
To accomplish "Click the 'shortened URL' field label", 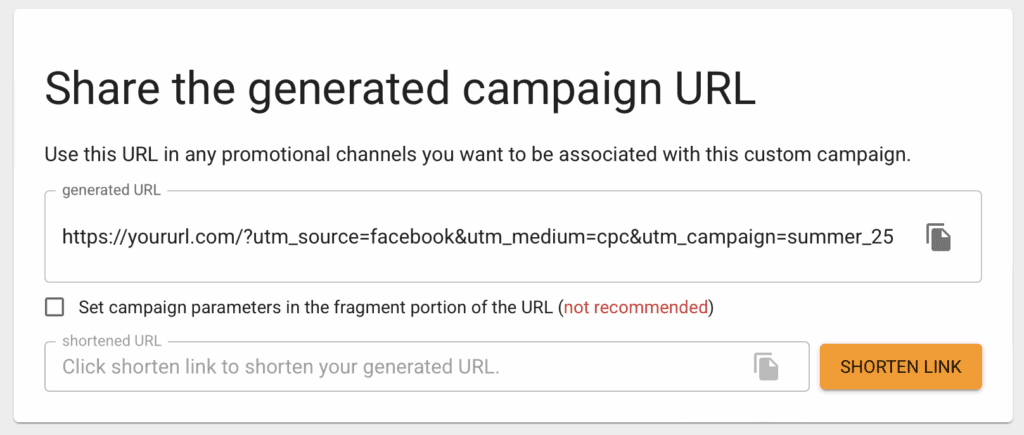I will 112,341.
